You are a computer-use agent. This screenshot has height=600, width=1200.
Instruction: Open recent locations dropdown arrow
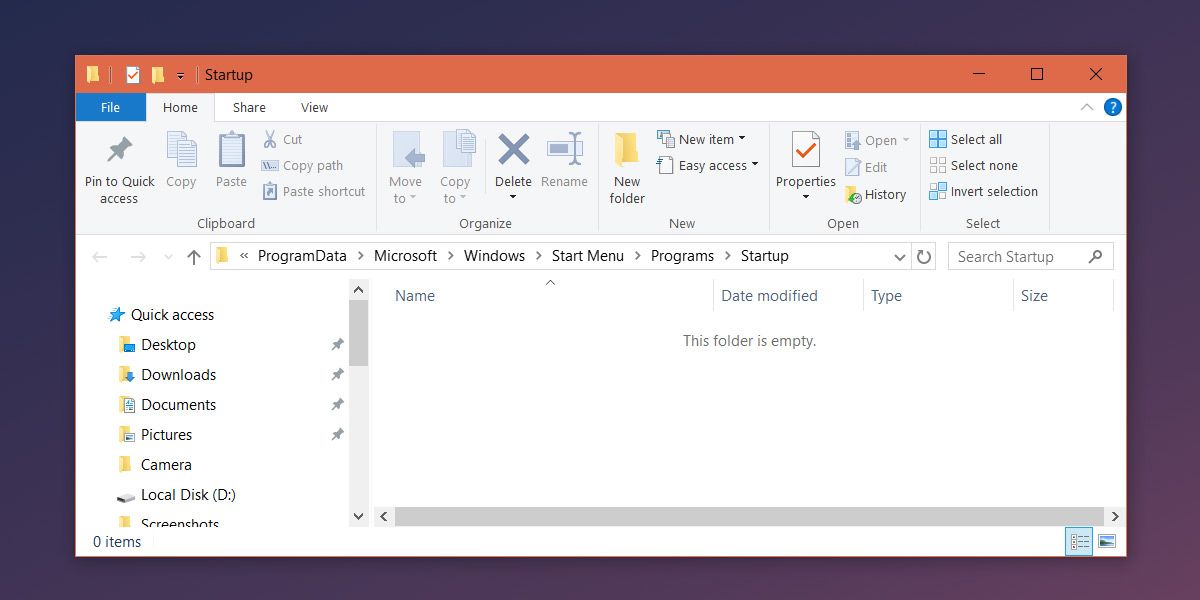point(168,257)
